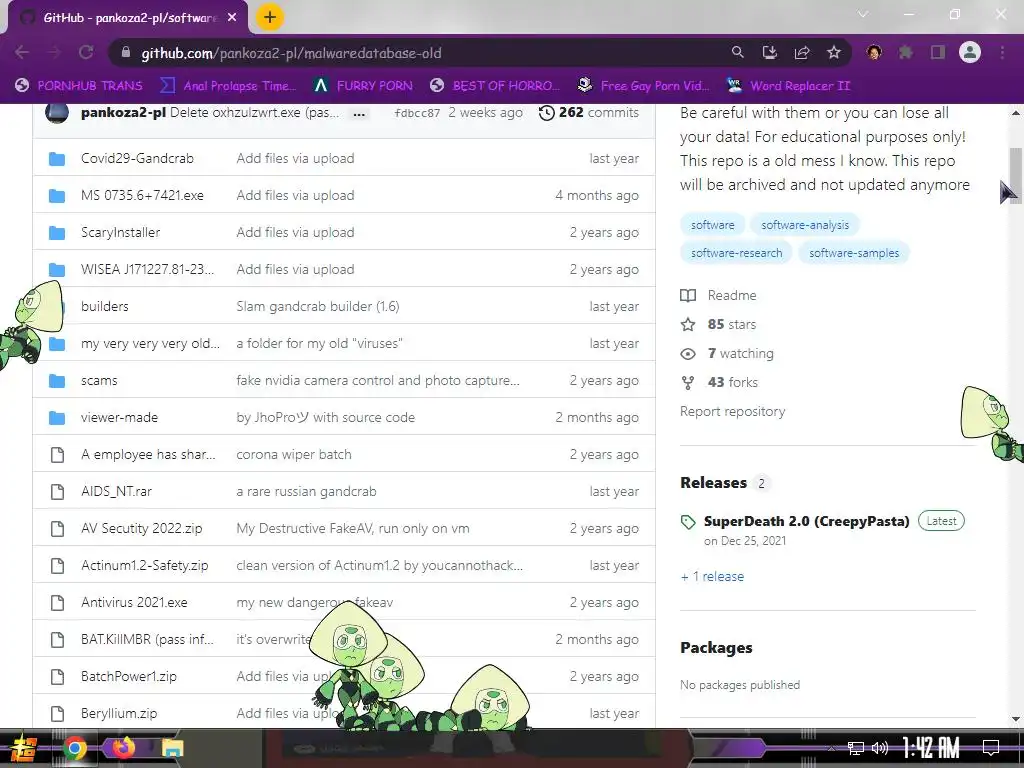Click the page vertical scrollbar thumb
The height and width of the screenshot is (768, 1024).
[x=1016, y=175]
